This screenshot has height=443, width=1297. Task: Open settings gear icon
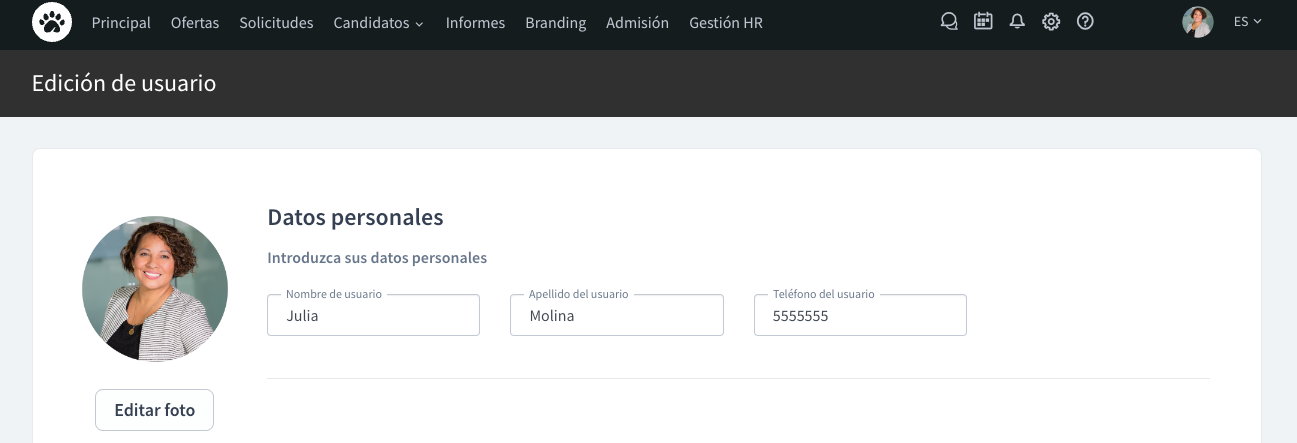(1051, 21)
